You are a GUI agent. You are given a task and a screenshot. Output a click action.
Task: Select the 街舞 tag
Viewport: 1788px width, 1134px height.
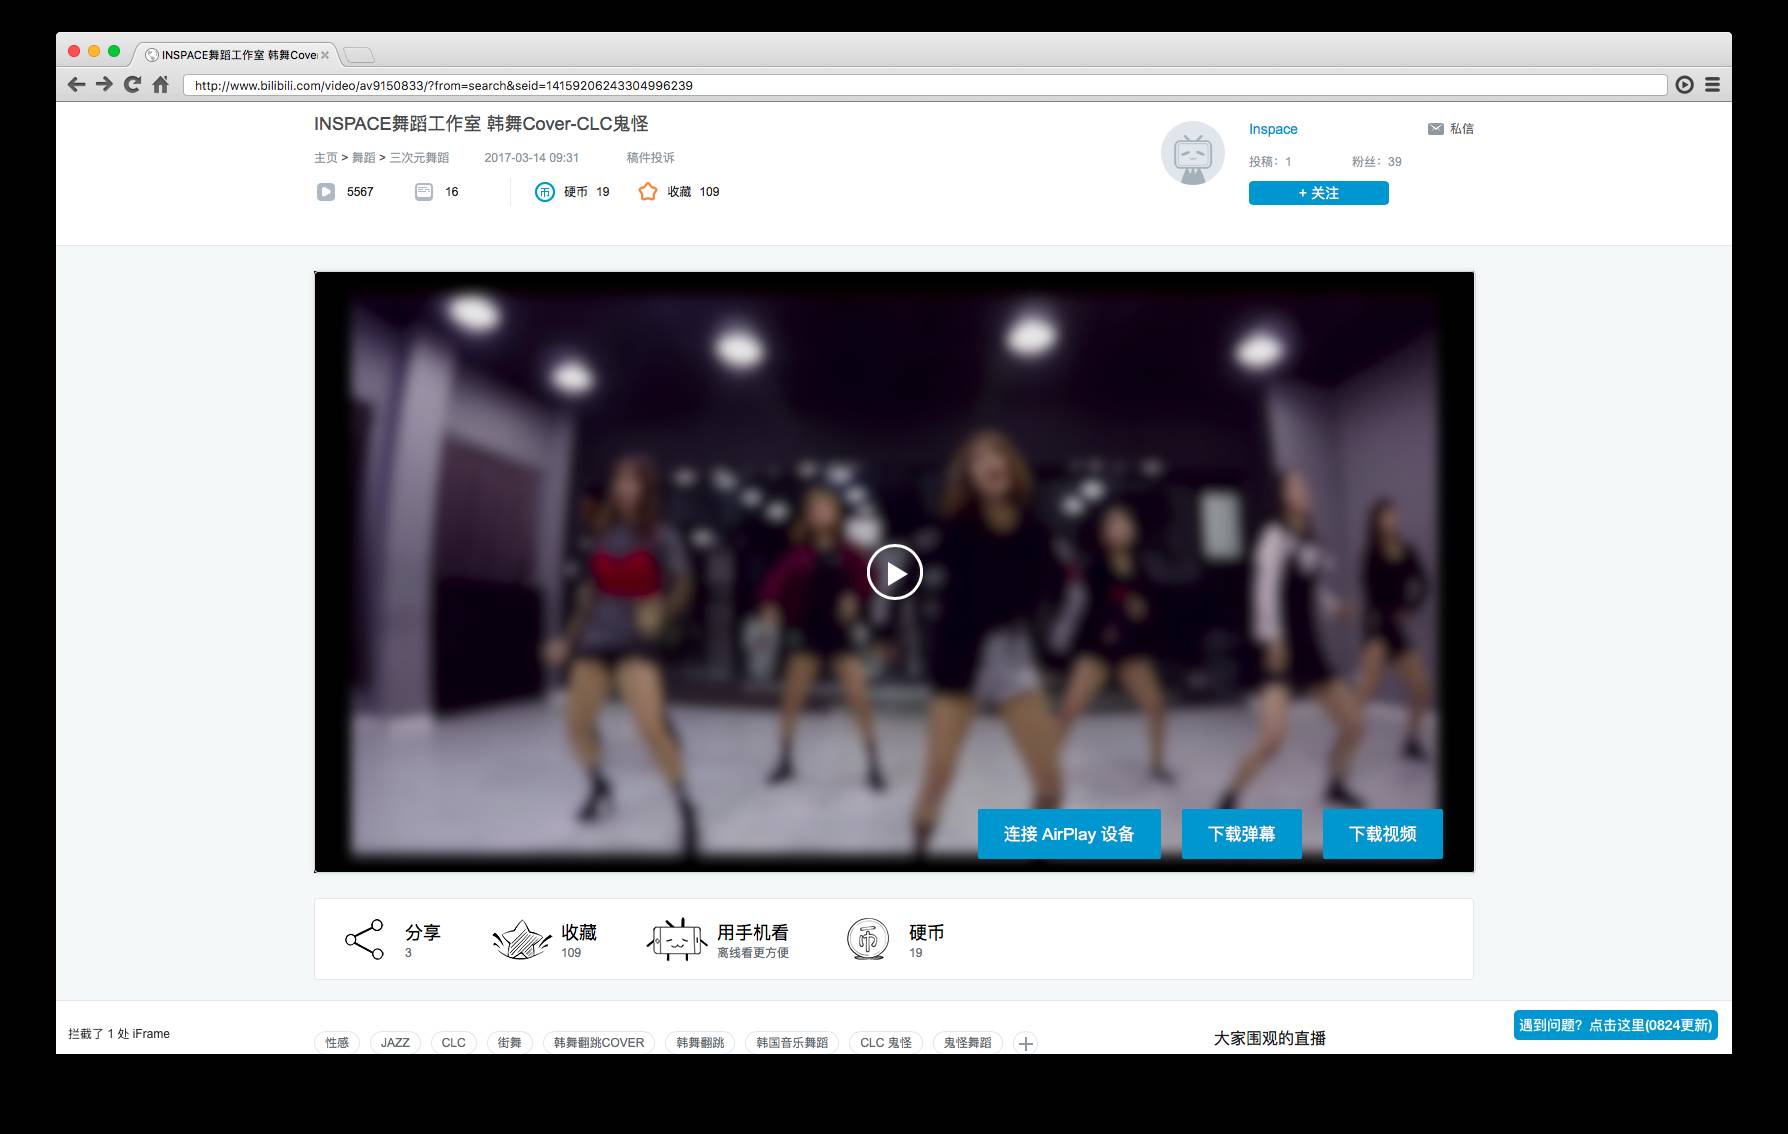(510, 1042)
